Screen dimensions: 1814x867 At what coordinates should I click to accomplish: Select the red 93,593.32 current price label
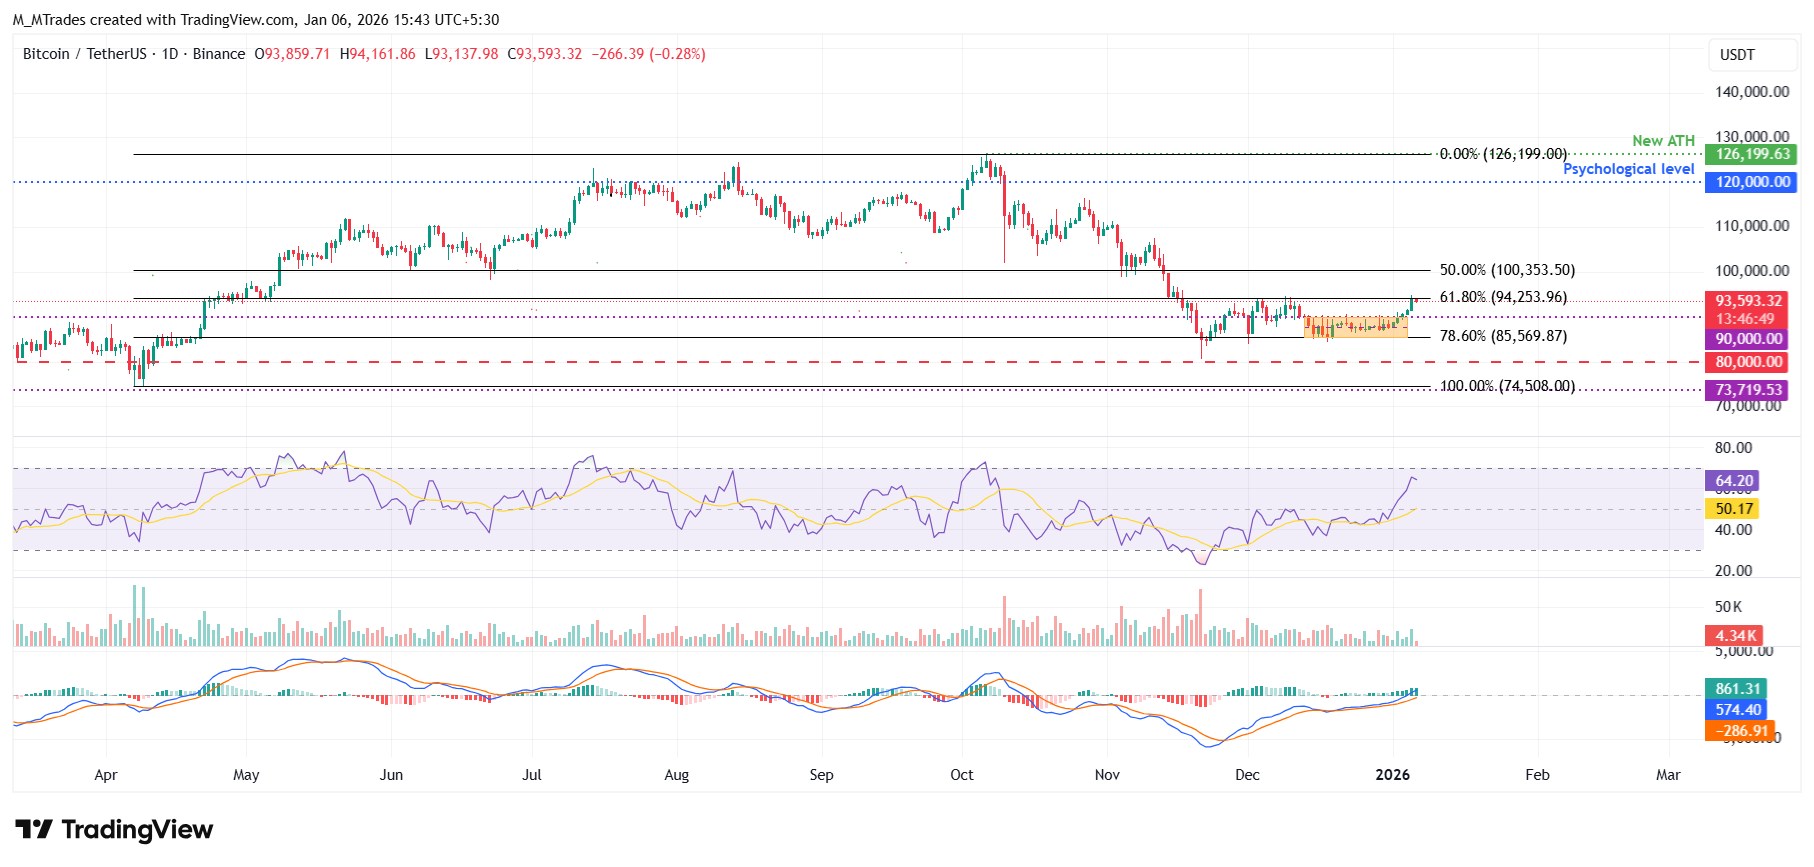[x=1748, y=301]
